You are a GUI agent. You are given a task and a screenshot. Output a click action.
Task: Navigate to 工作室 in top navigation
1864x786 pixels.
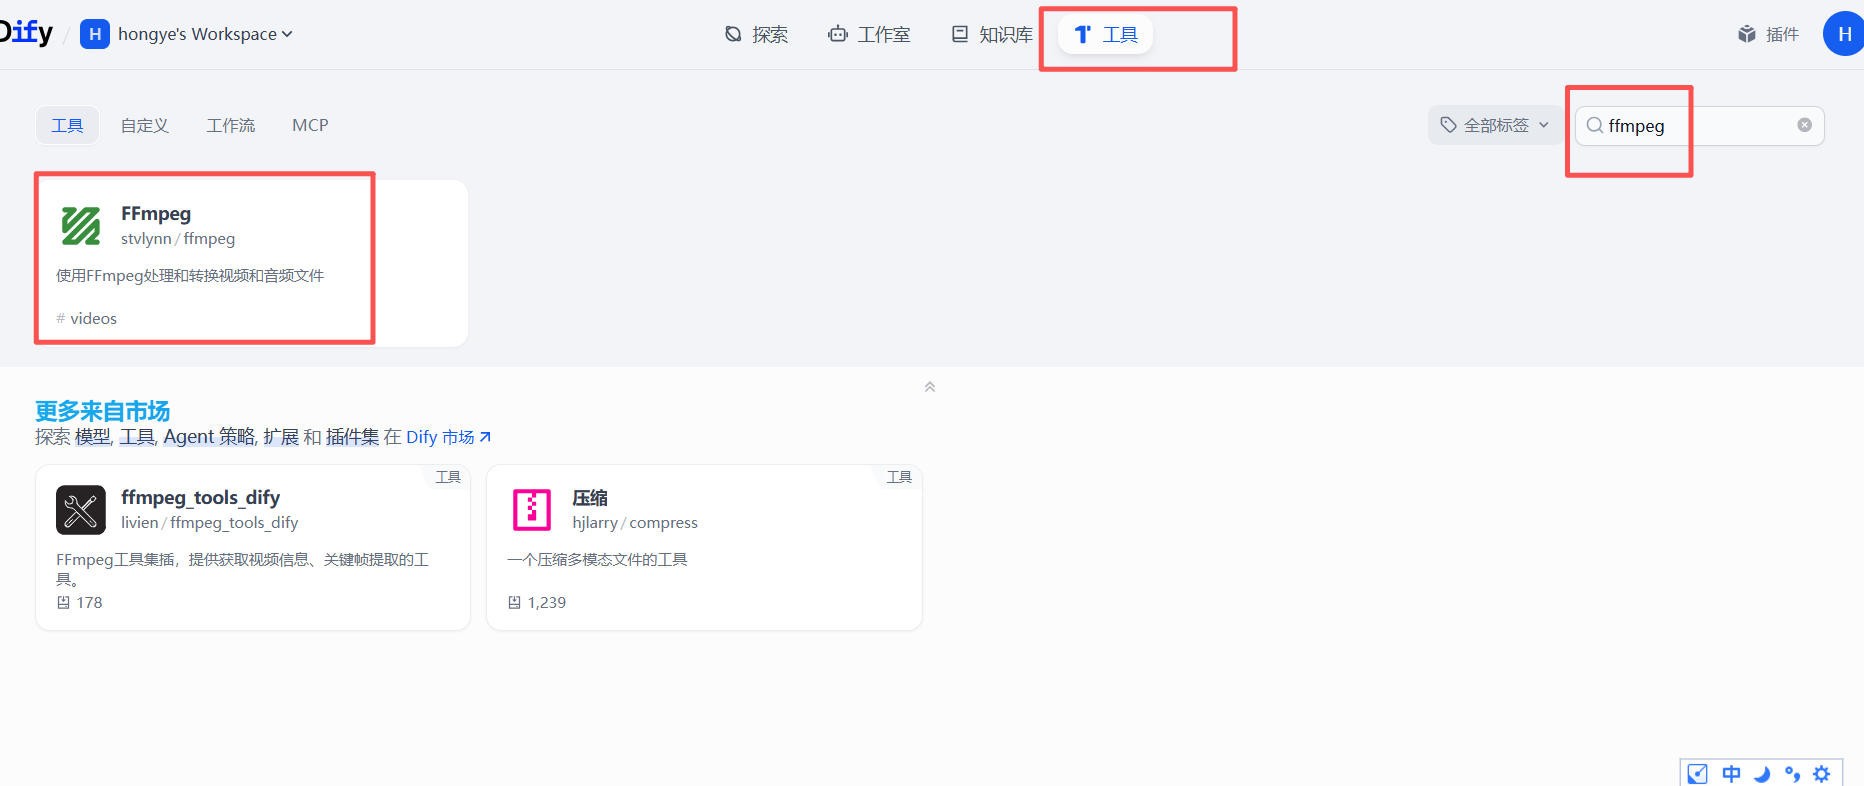click(869, 35)
